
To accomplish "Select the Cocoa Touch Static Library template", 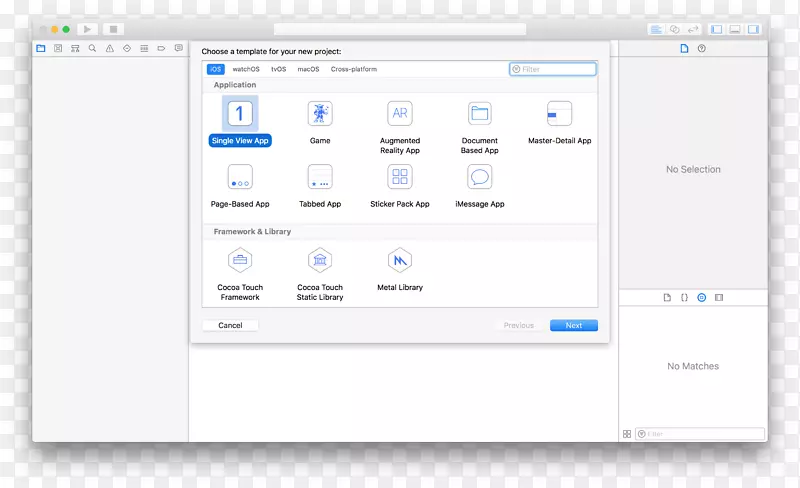I will [320, 274].
